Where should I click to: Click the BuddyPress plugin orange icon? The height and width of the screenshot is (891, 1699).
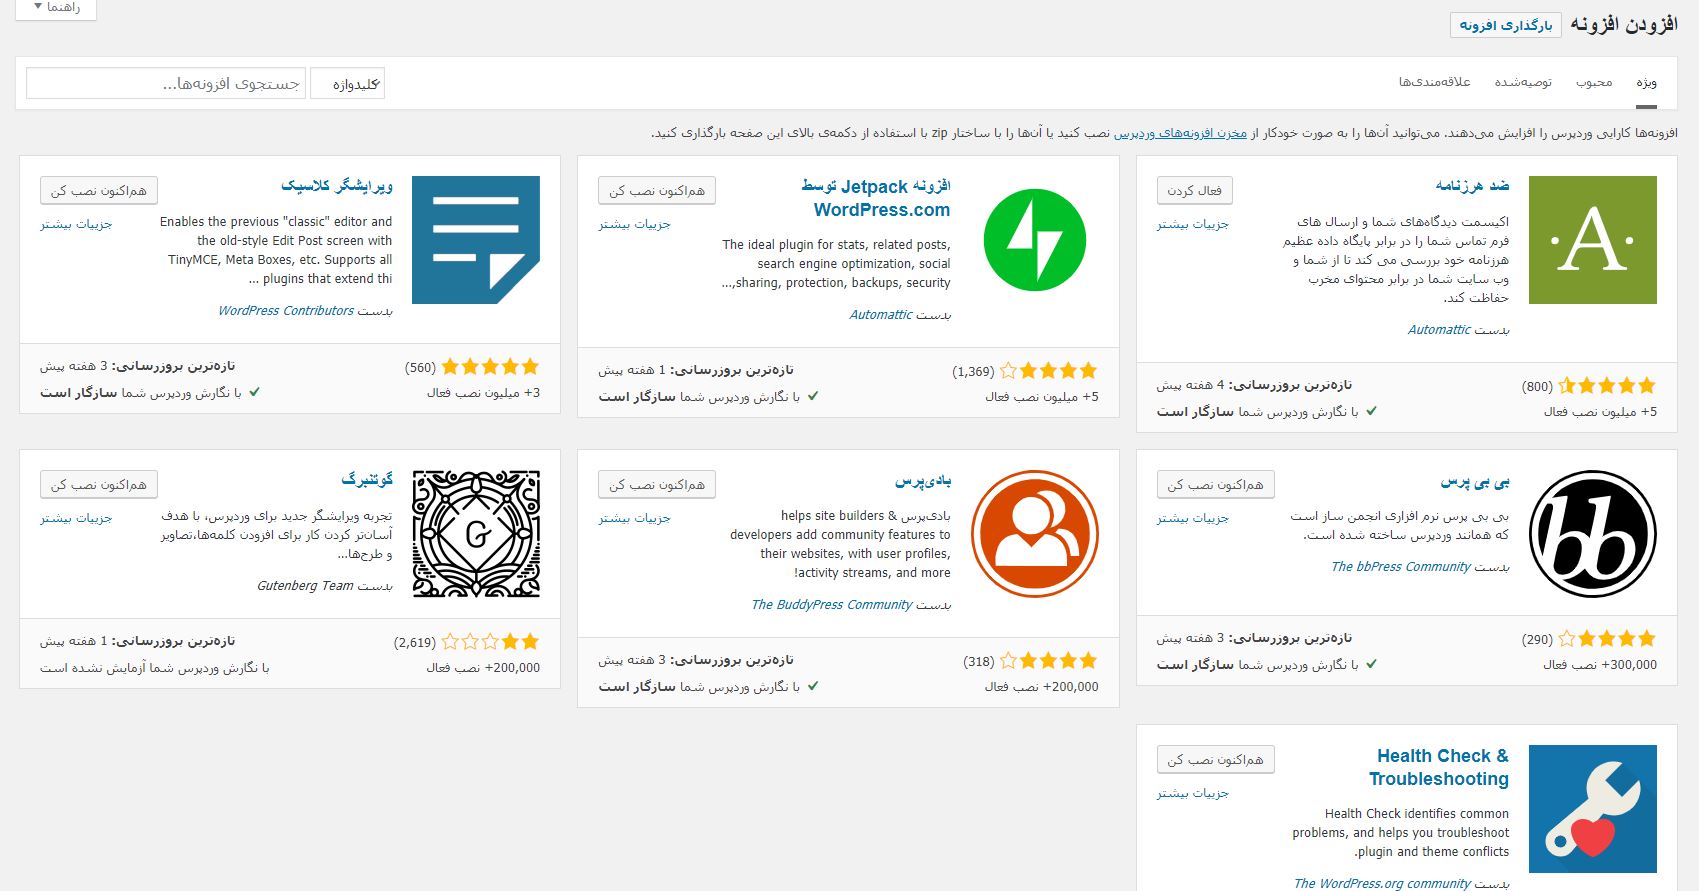pos(1035,534)
